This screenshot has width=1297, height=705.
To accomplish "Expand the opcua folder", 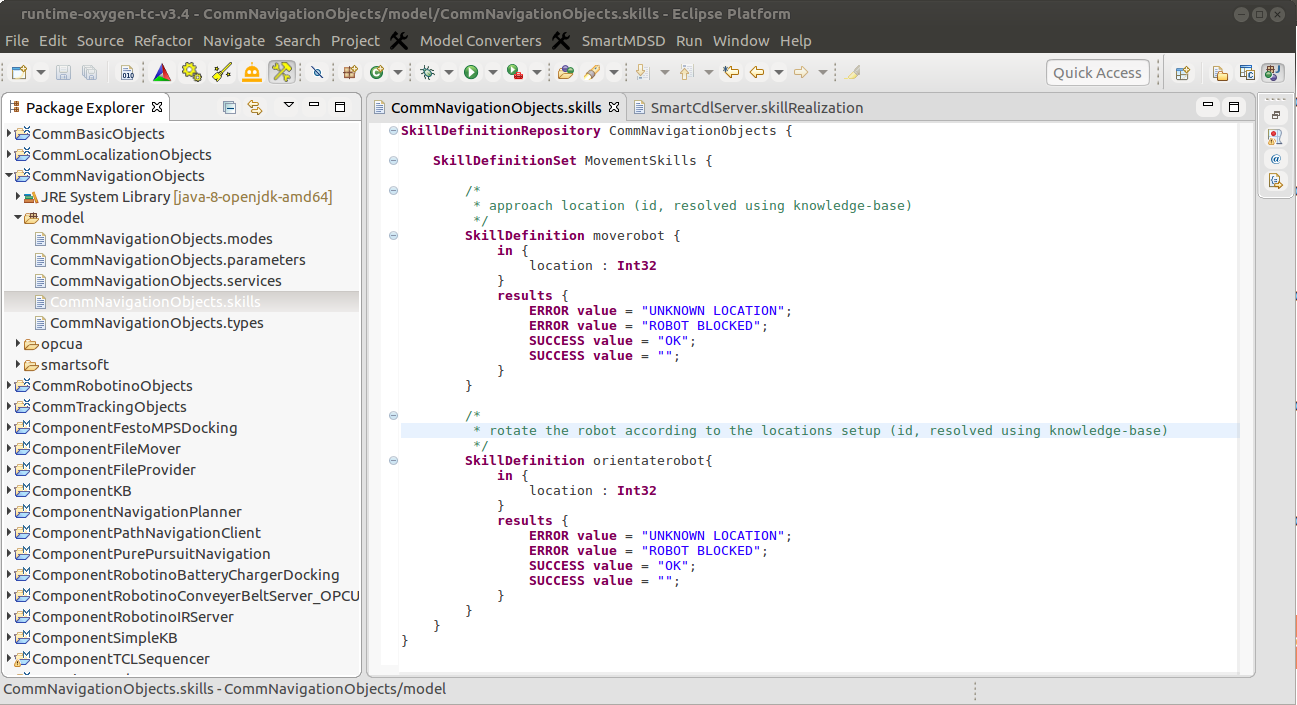I will (x=19, y=344).
